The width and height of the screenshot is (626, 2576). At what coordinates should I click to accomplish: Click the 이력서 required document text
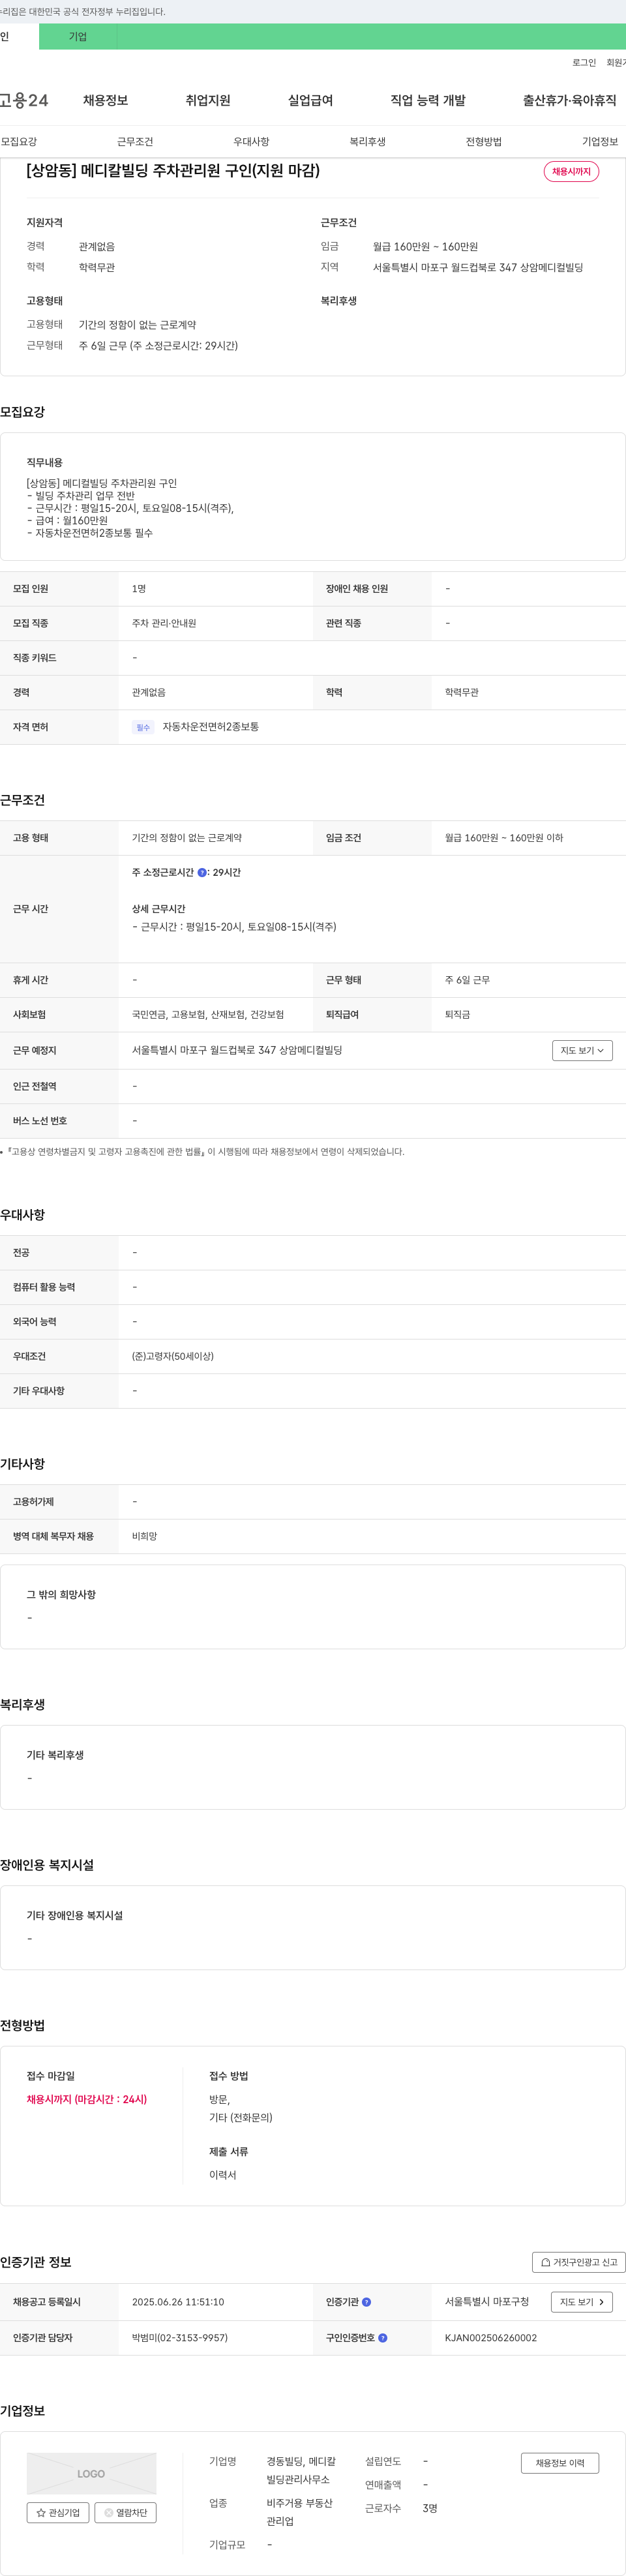click(222, 2174)
